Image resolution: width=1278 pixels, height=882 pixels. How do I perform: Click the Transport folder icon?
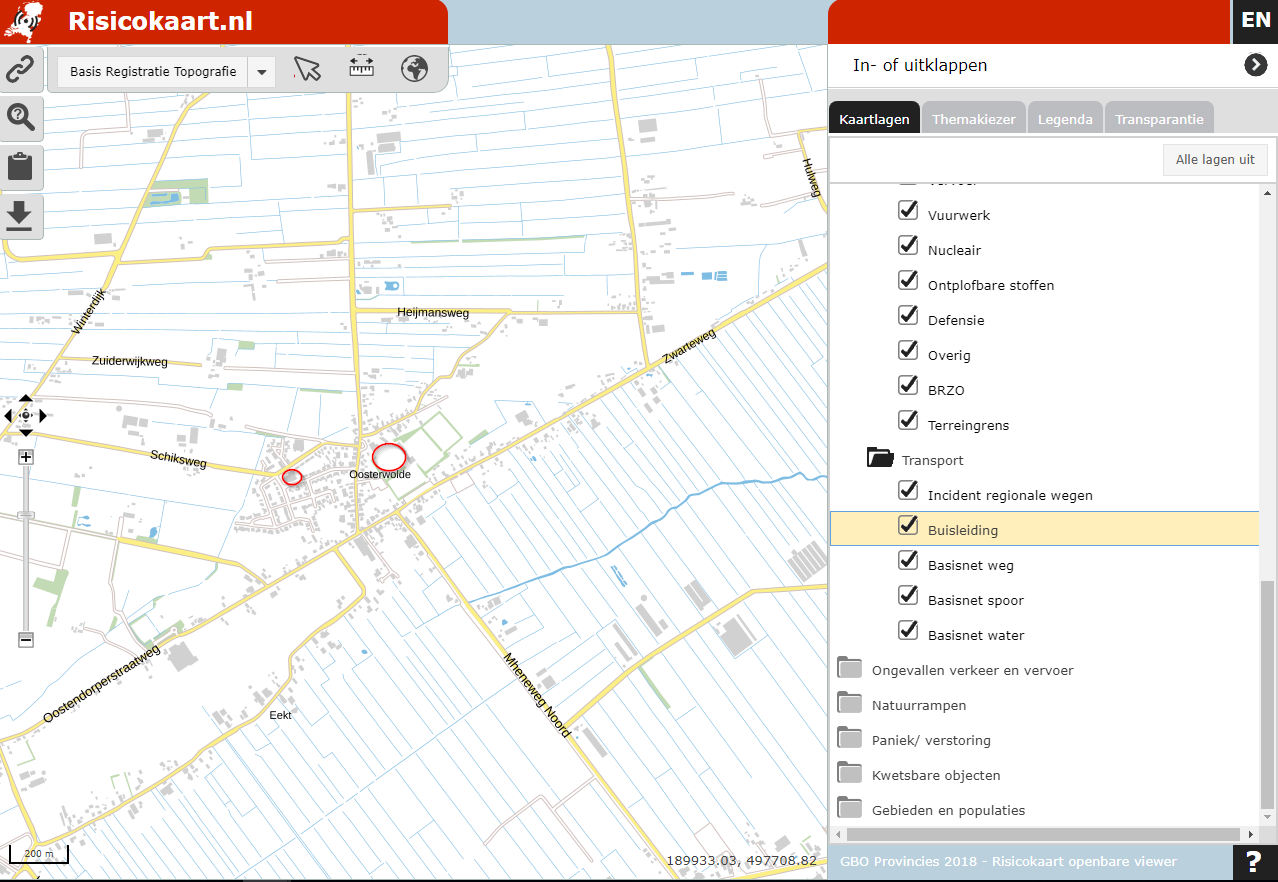pyautogui.click(x=878, y=457)
